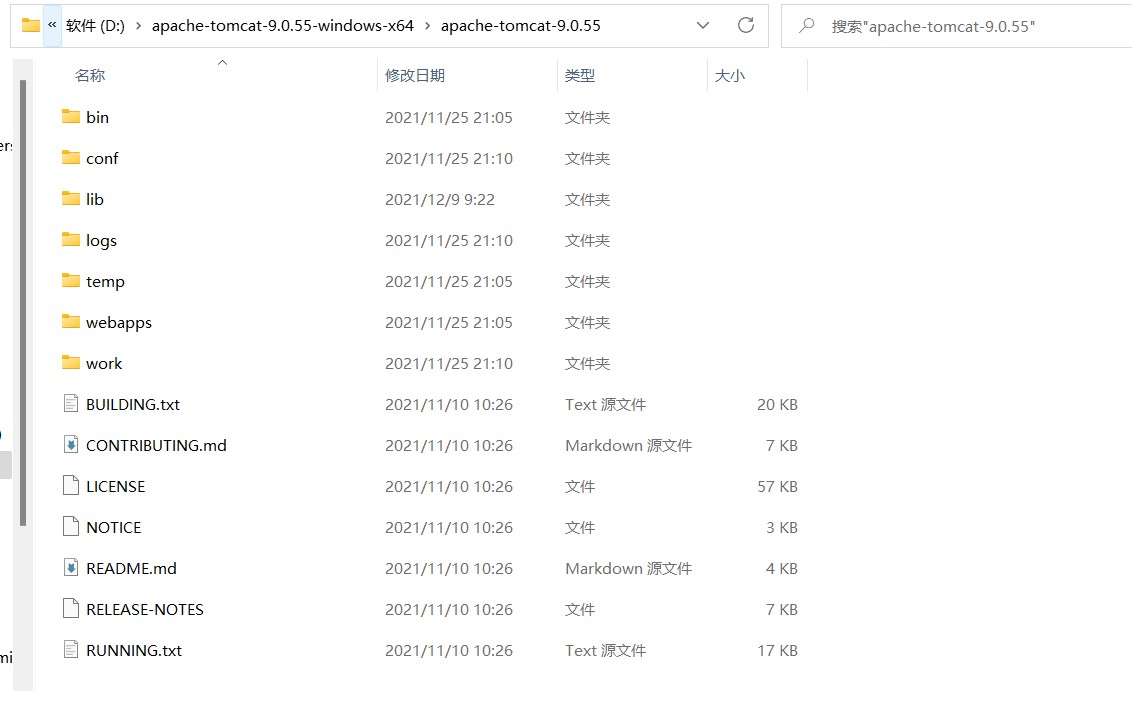Click the 20 KB size of BUILDING.txt
This screenshot has height=706, width=1132.
click(777, 404)
